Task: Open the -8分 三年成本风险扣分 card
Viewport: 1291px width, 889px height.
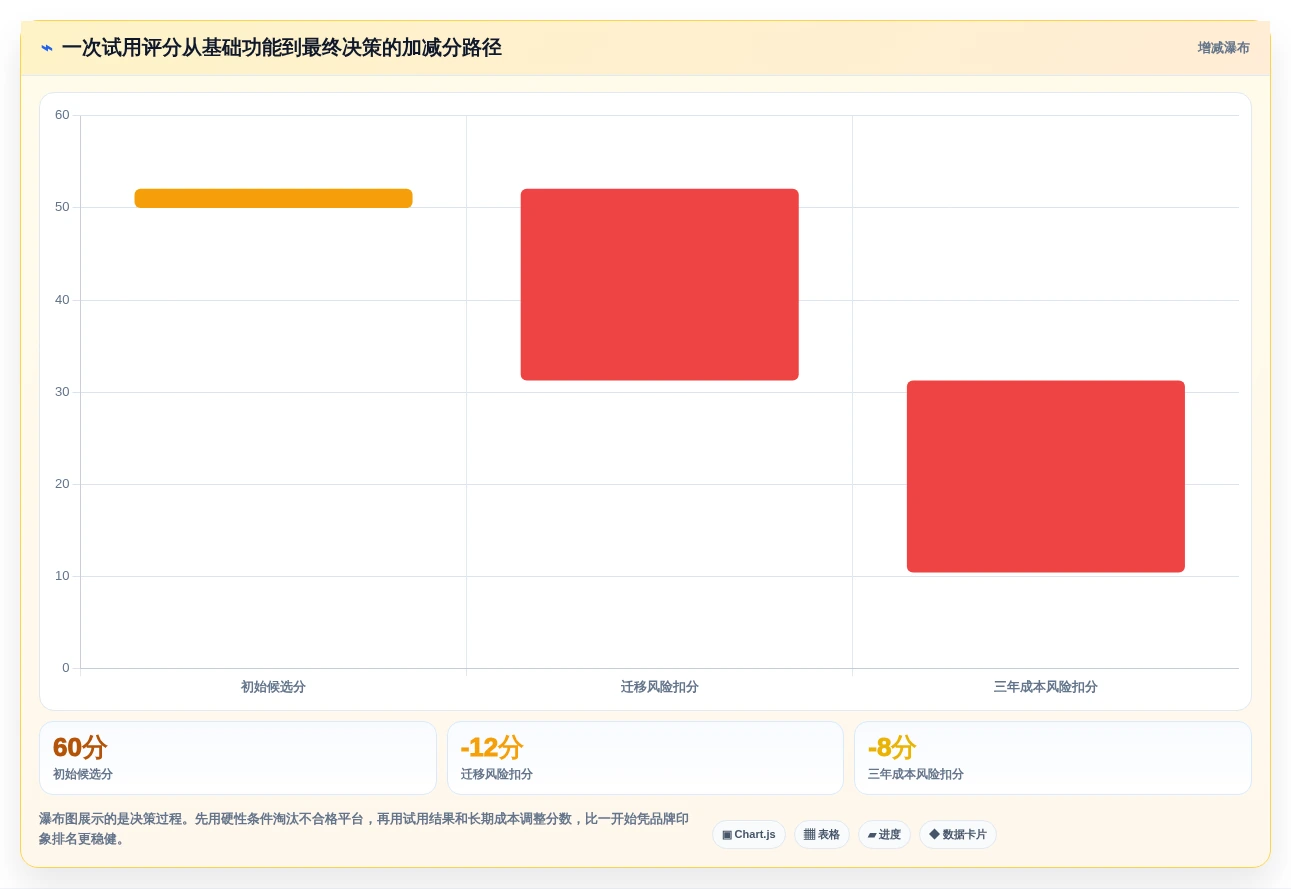Action: point(1052,758)
